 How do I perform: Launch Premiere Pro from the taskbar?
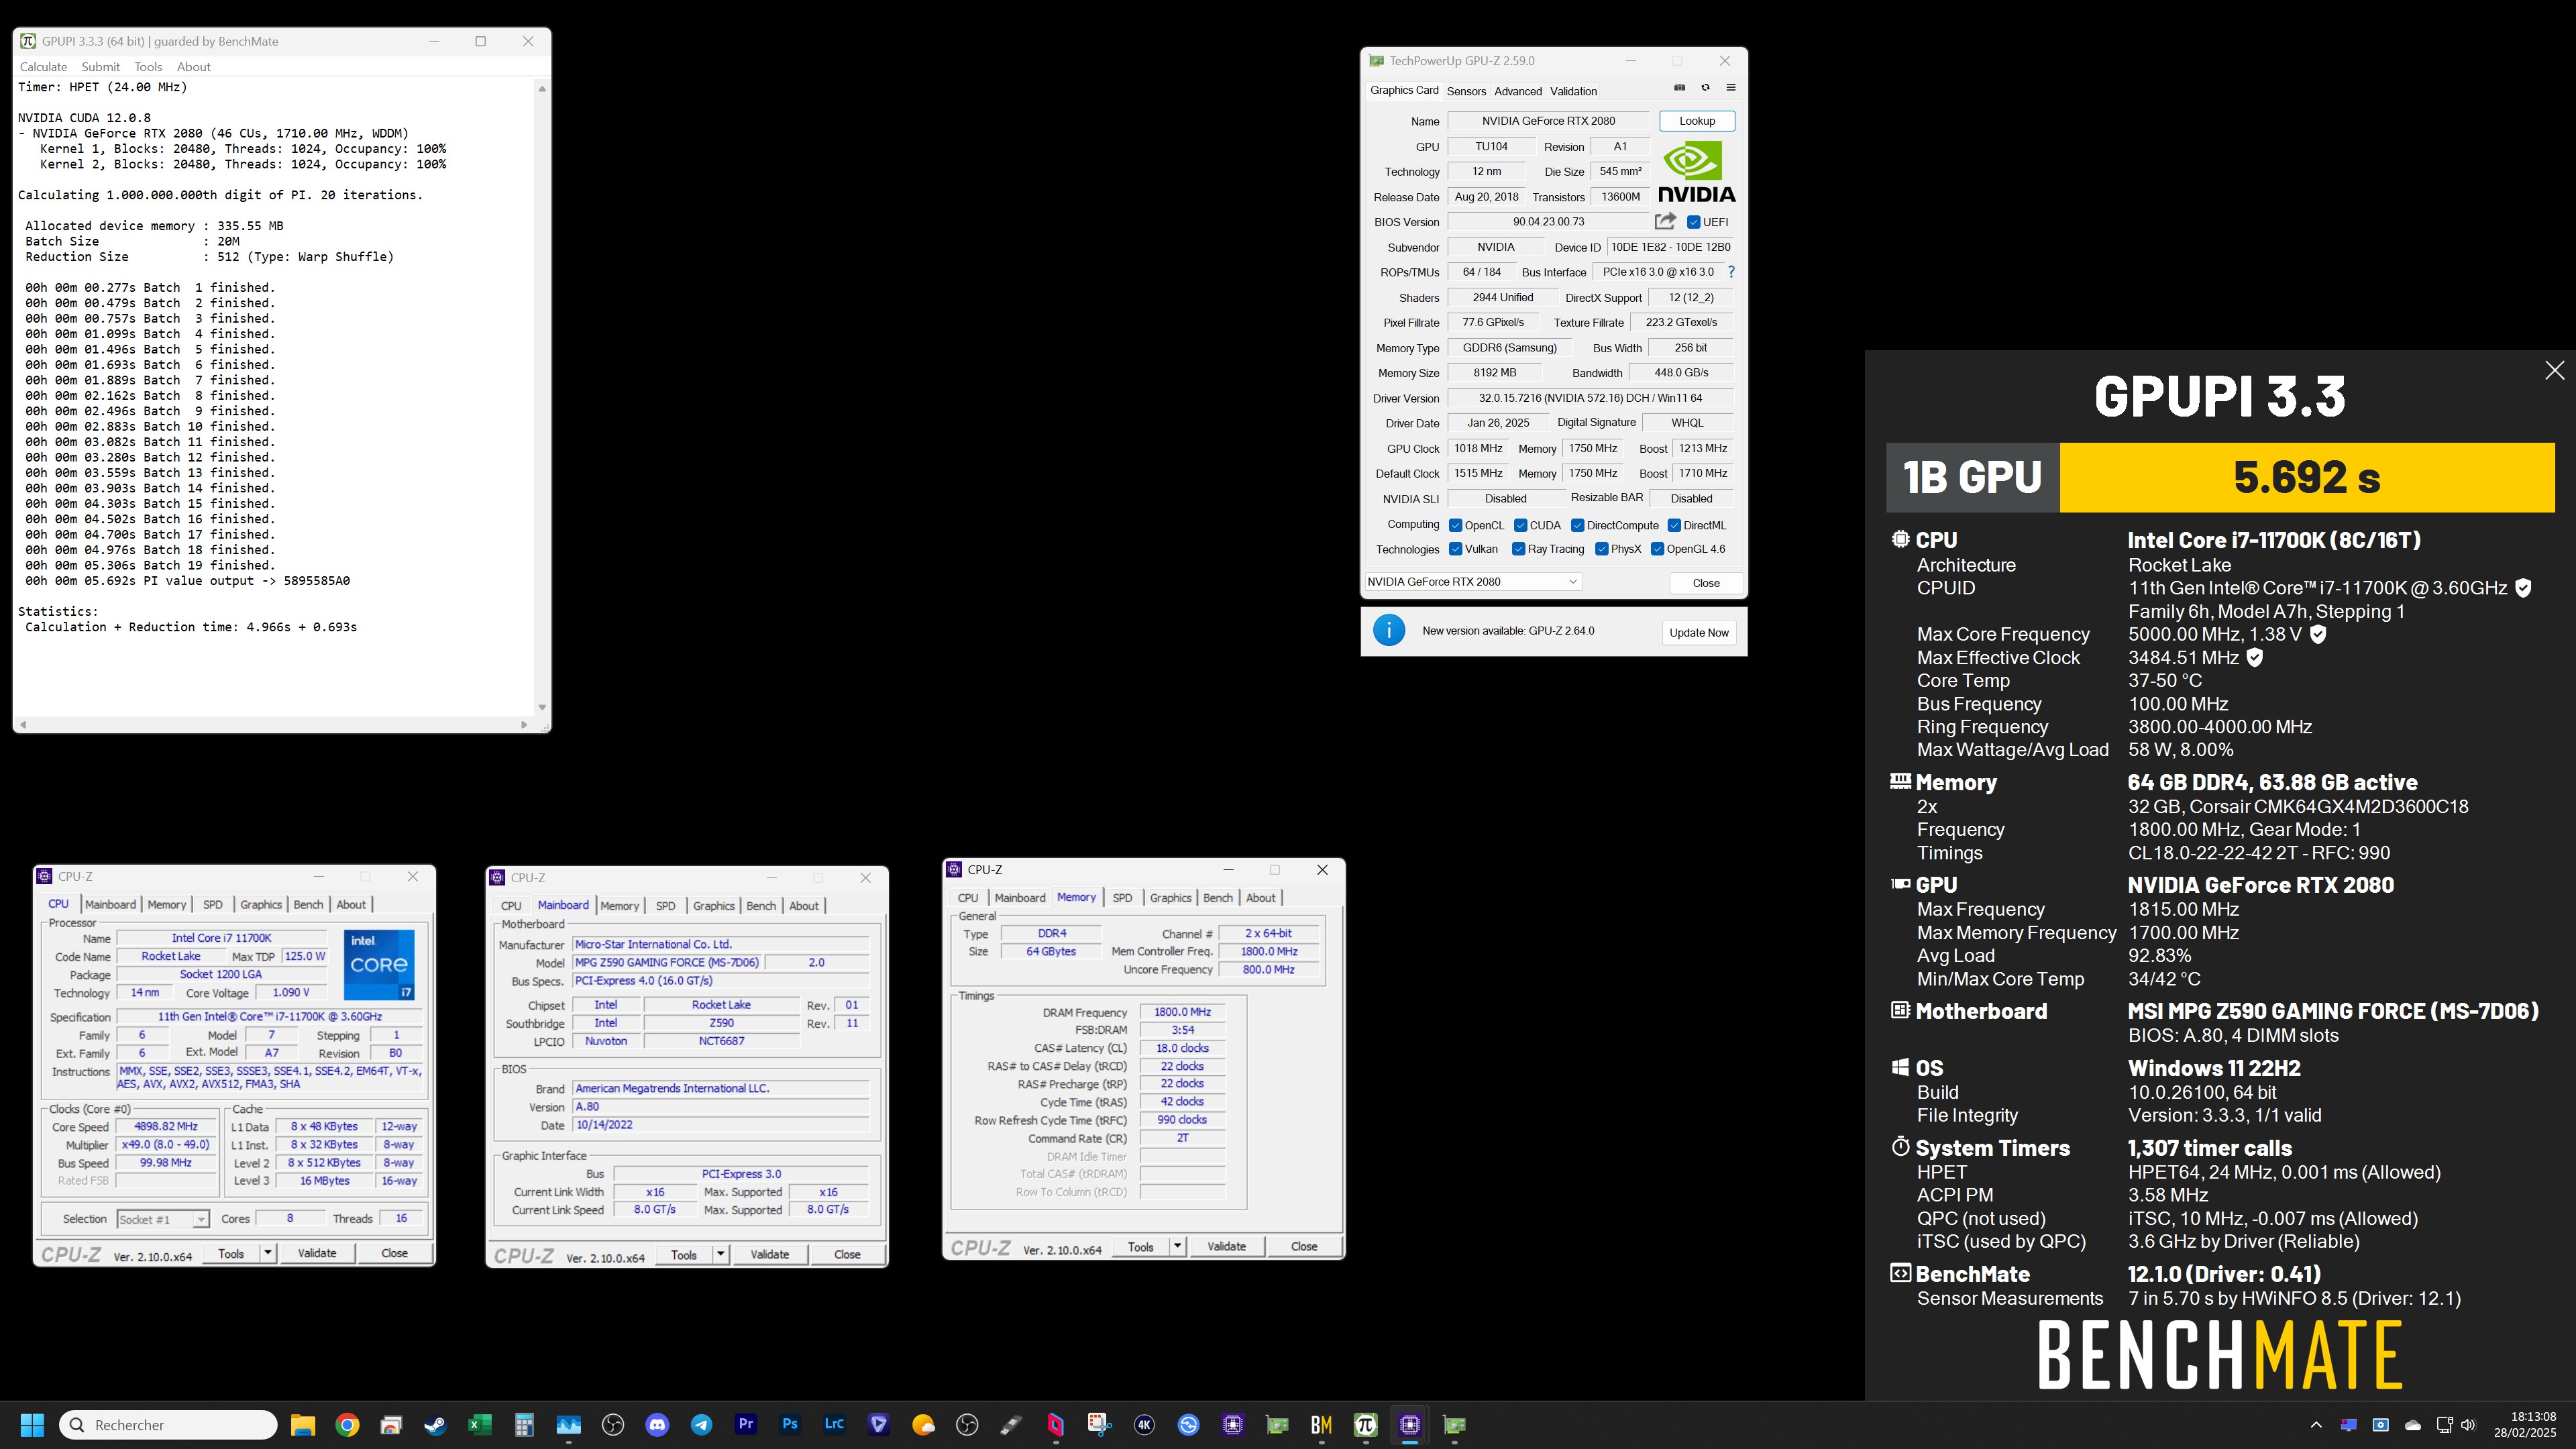click(x=746, y=1424)
